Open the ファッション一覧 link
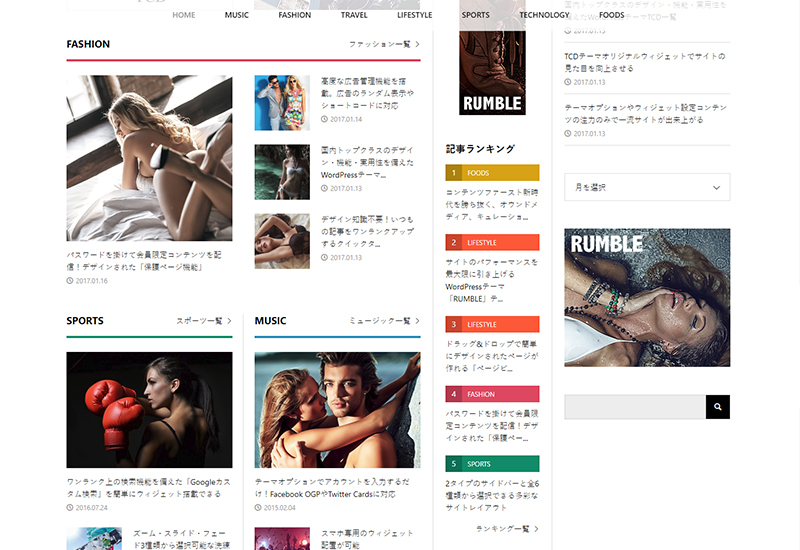Viewport: 800px width, 550px height. [x=384, y=44]
